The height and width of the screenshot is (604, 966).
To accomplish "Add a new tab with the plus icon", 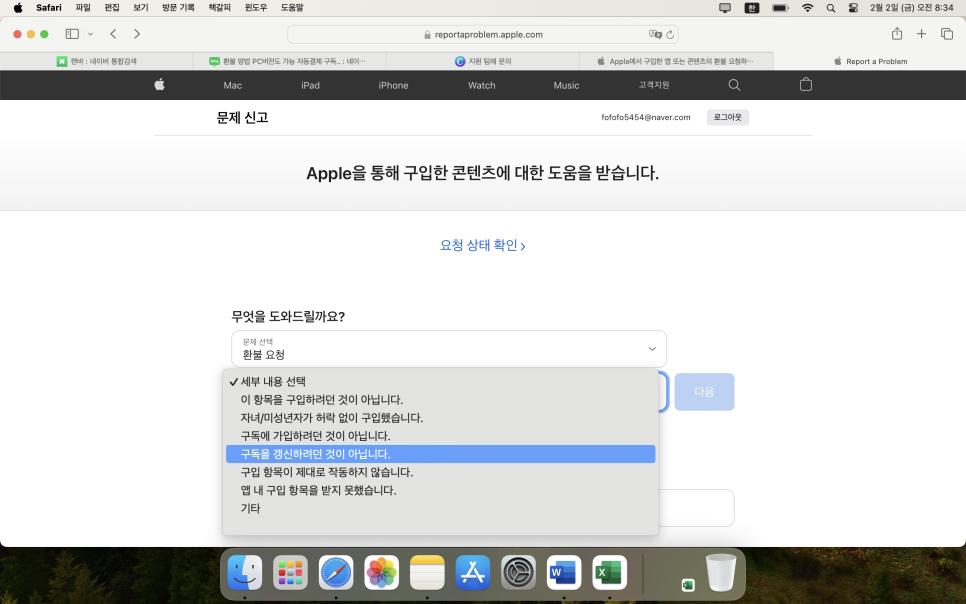I will pyautogui.click(x=922, y=34).
